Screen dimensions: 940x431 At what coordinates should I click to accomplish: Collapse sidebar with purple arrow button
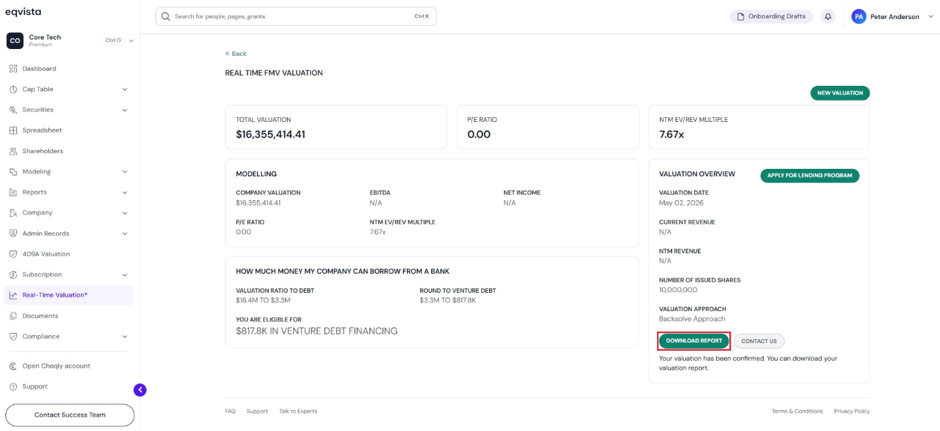(140, 390)
